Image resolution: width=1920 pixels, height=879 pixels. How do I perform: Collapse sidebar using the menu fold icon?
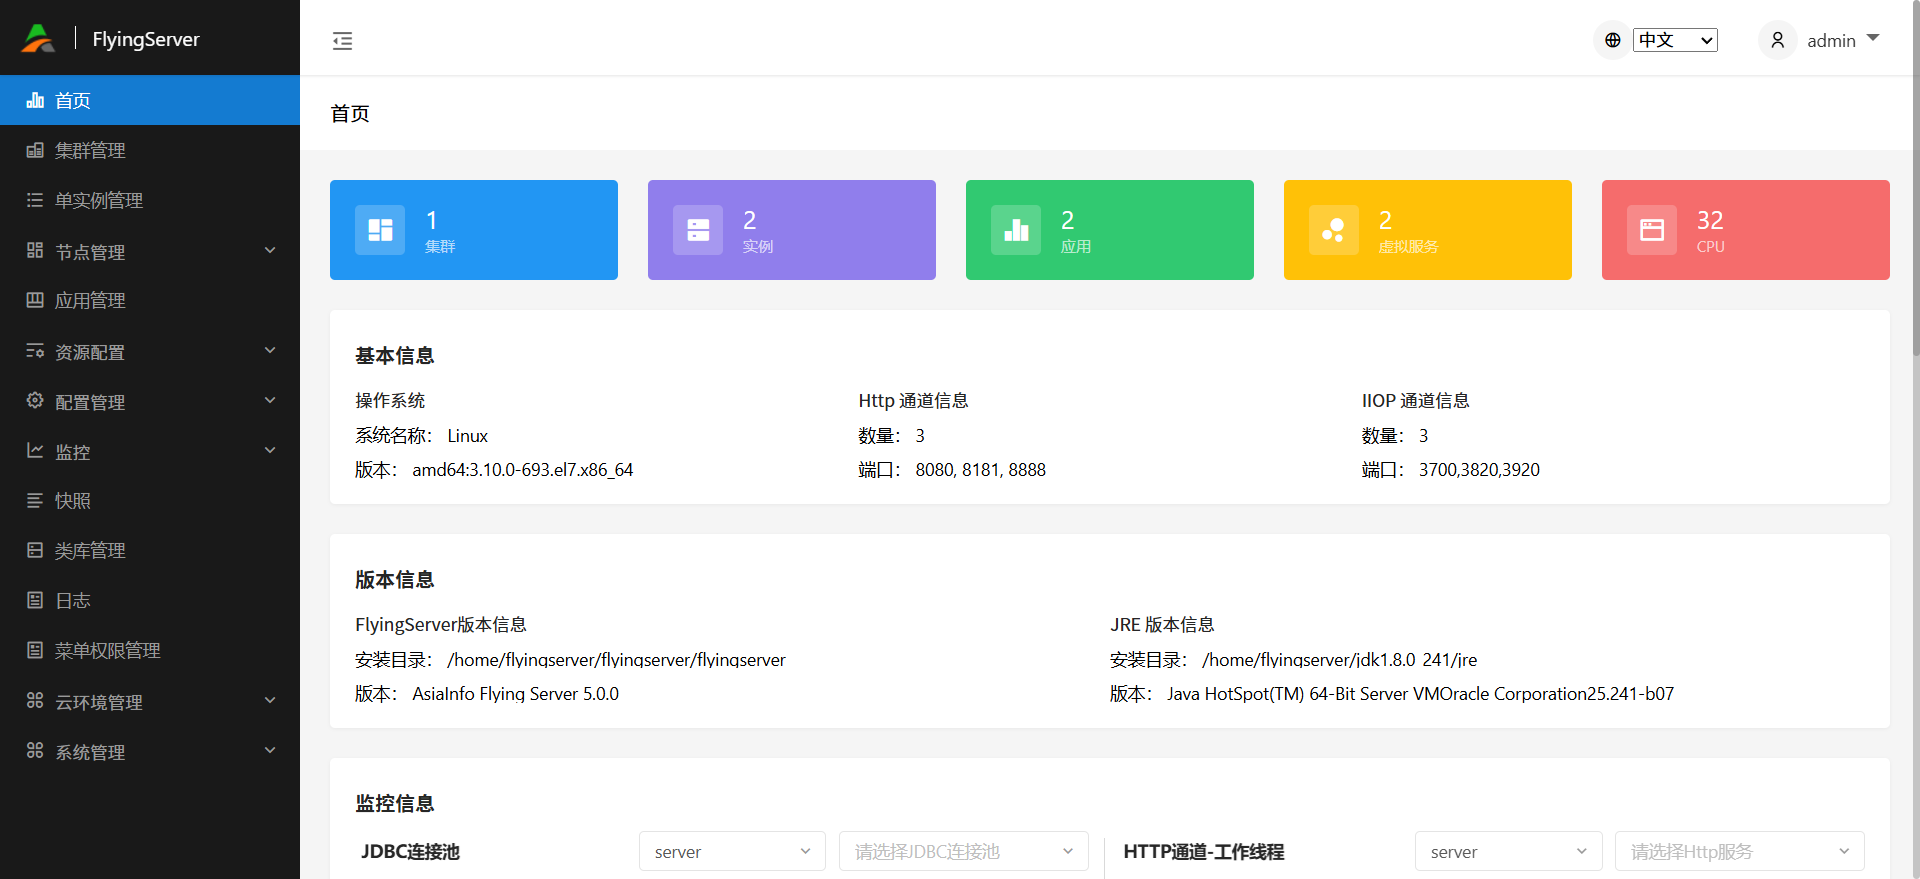342,41
